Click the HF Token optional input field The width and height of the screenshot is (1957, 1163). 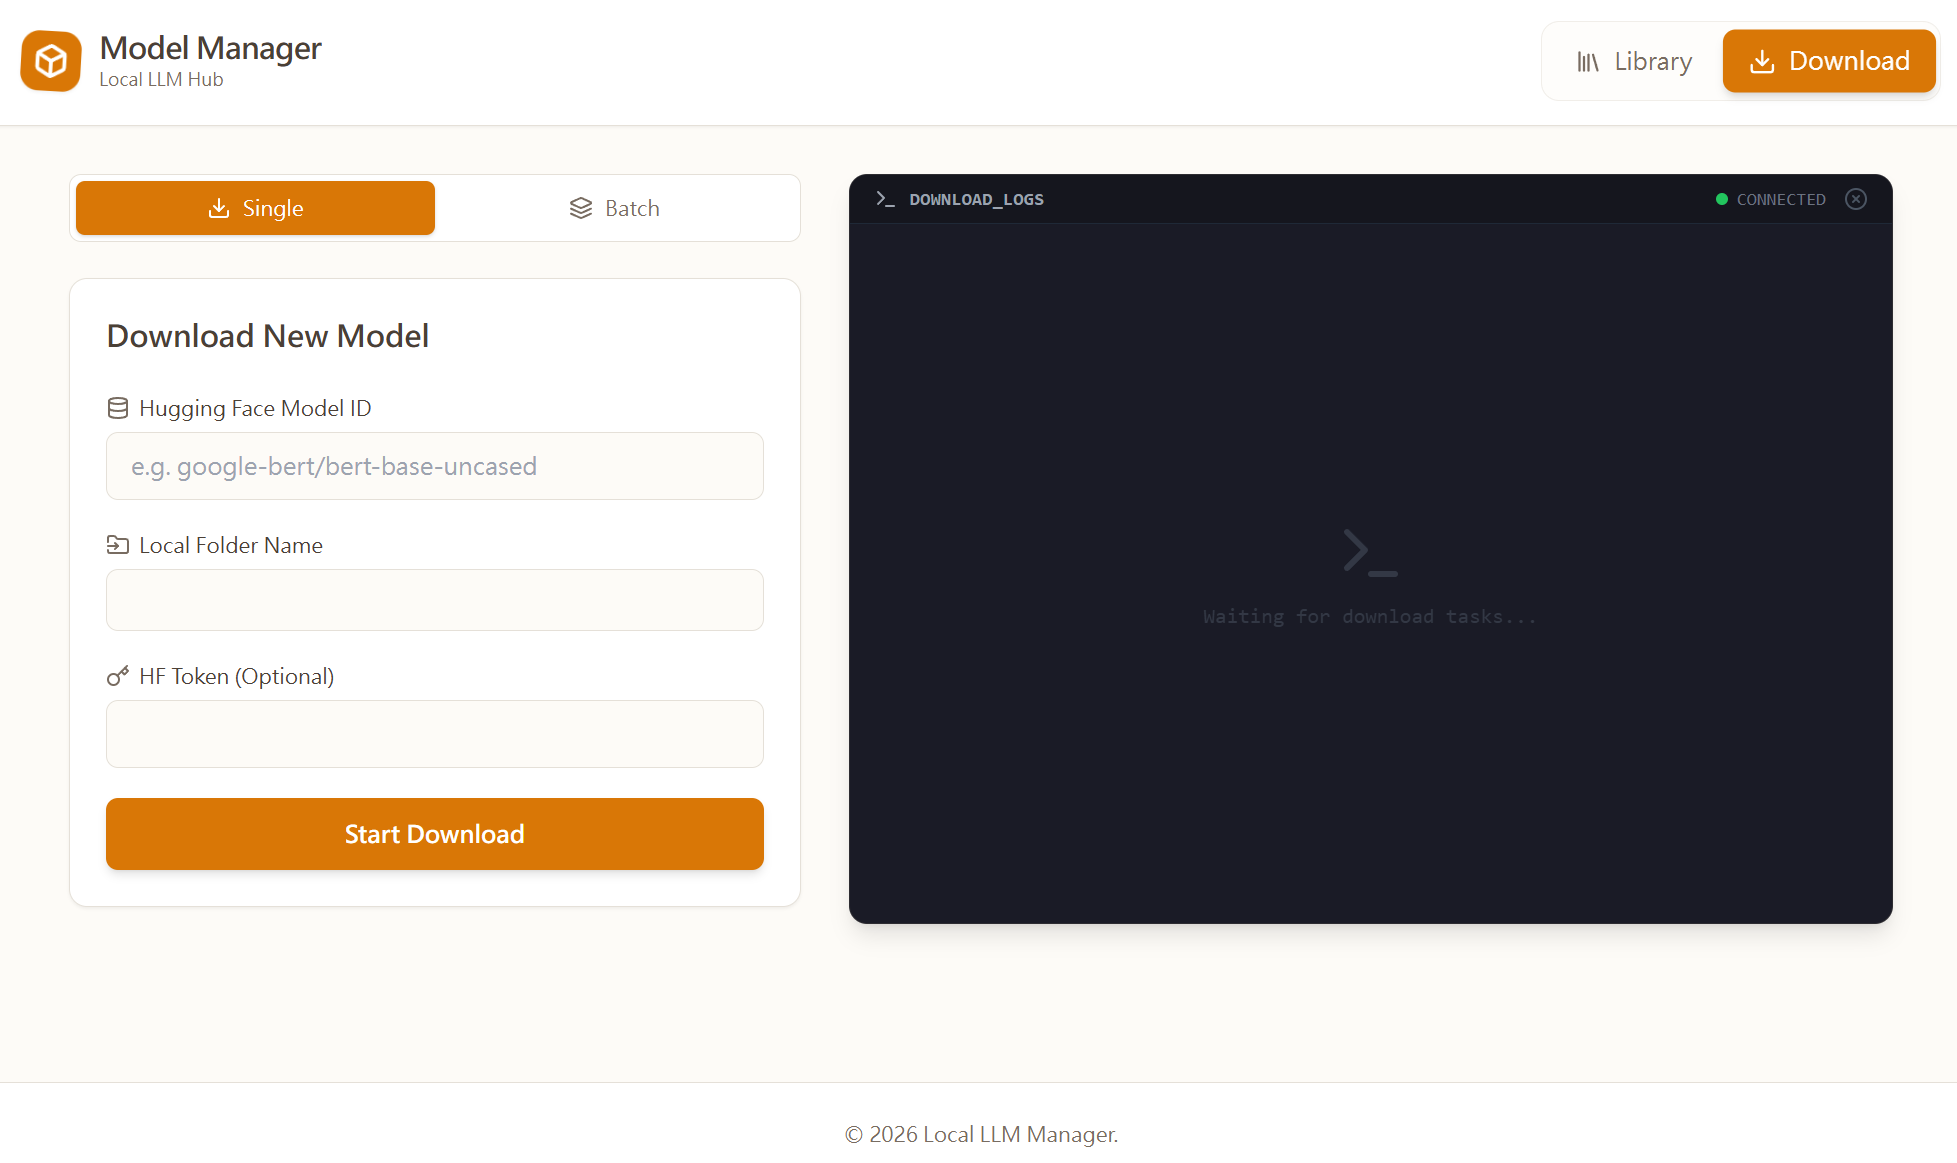click(434, 734)
